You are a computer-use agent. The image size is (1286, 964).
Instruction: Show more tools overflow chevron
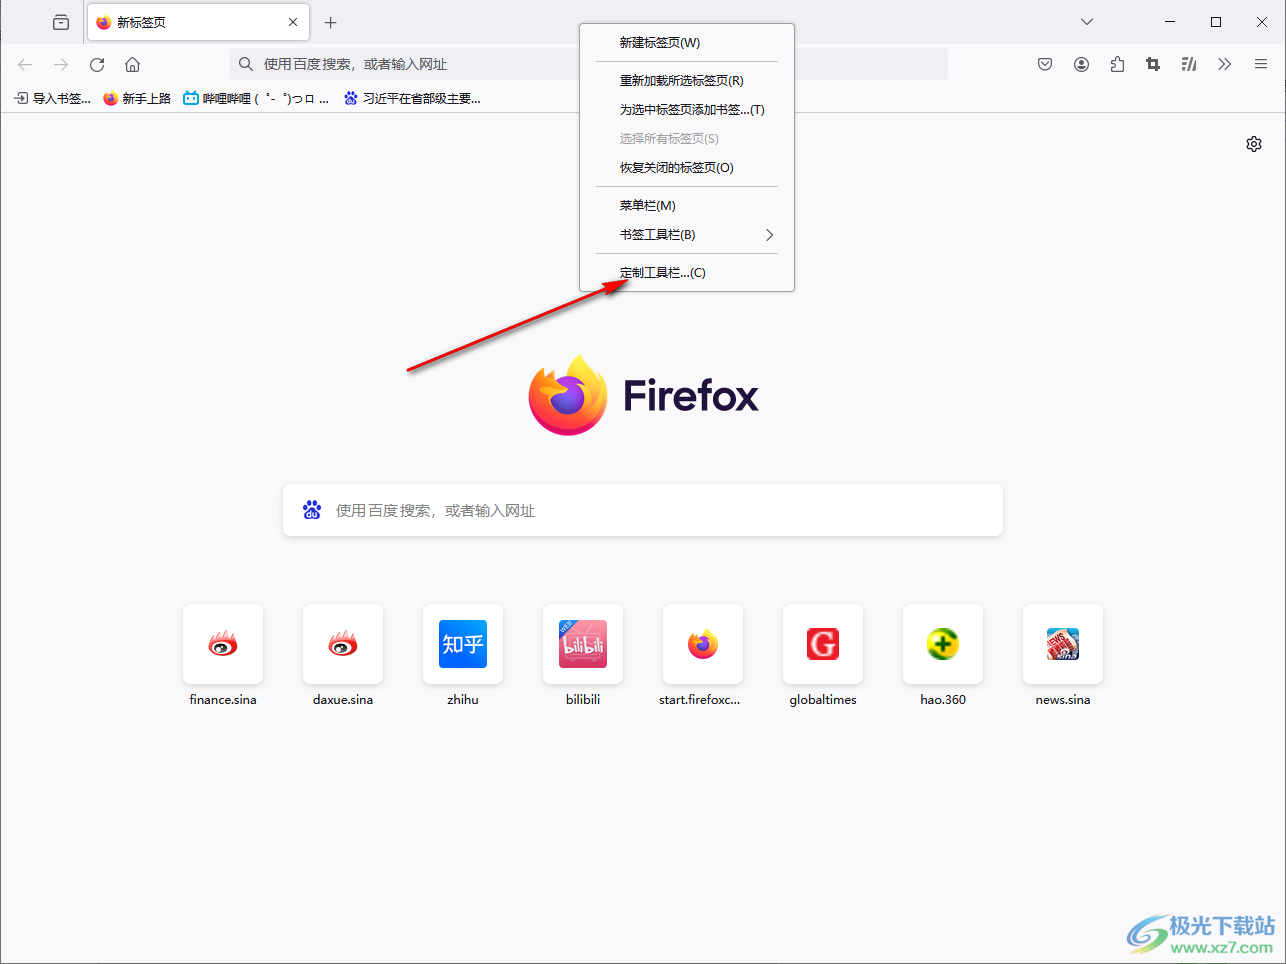coord(1225,64)
